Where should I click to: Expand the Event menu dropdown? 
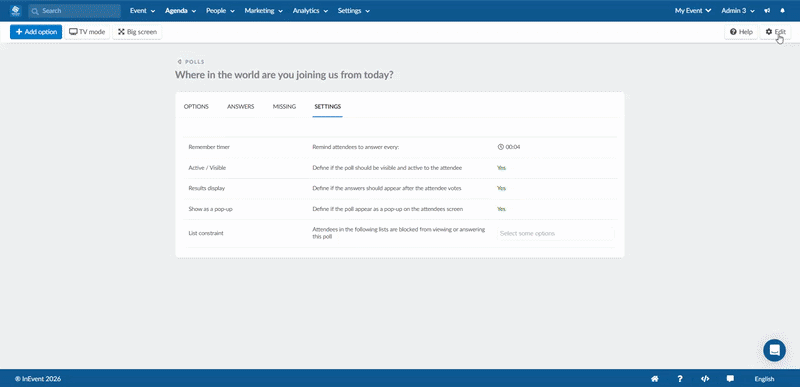pos(142,11)
